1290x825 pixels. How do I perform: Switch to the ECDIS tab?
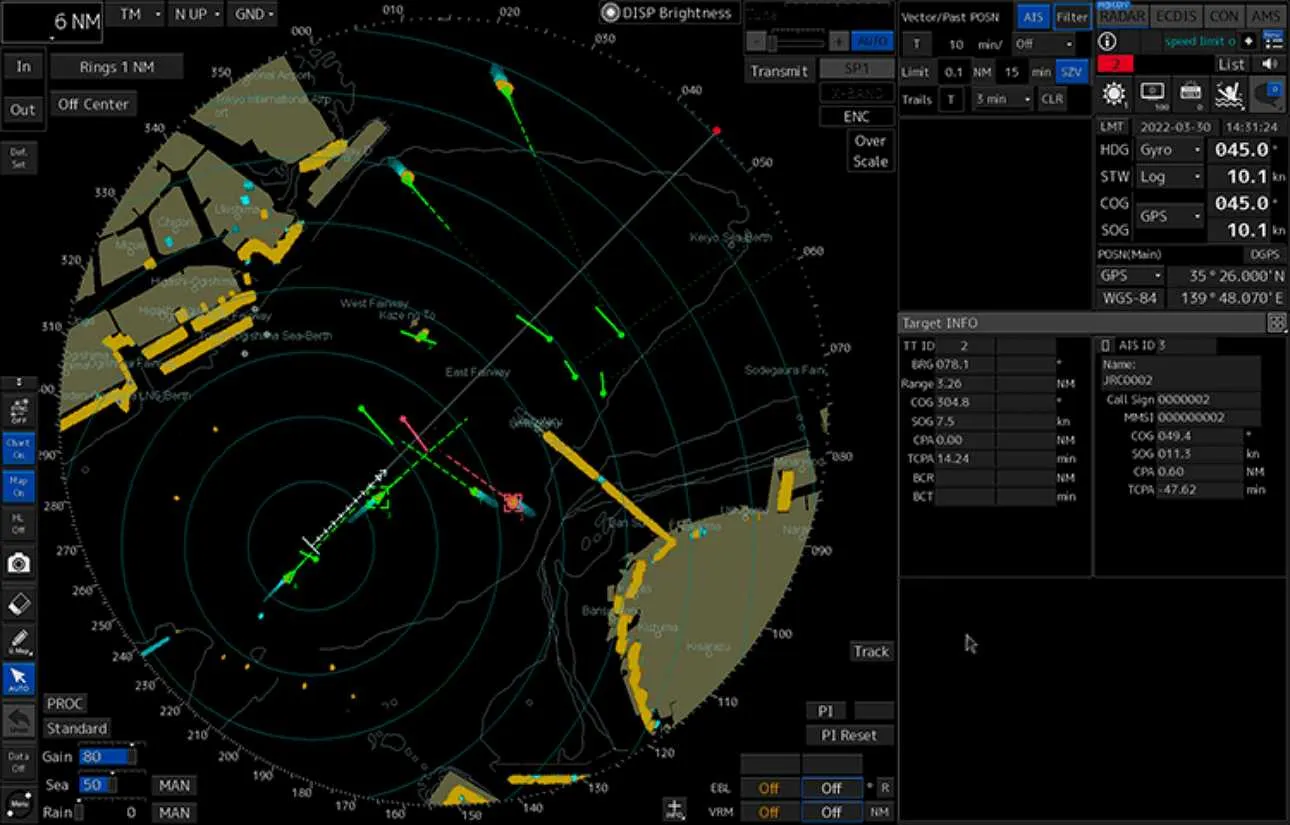click(1174, 16)
